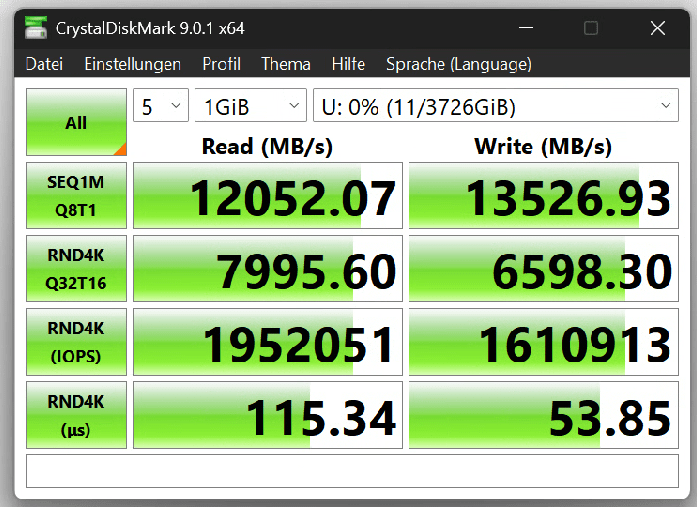Viewport: 697px width, 507px height.
Task: Select the write IOPS value 1610913
Action: point(544,342)
